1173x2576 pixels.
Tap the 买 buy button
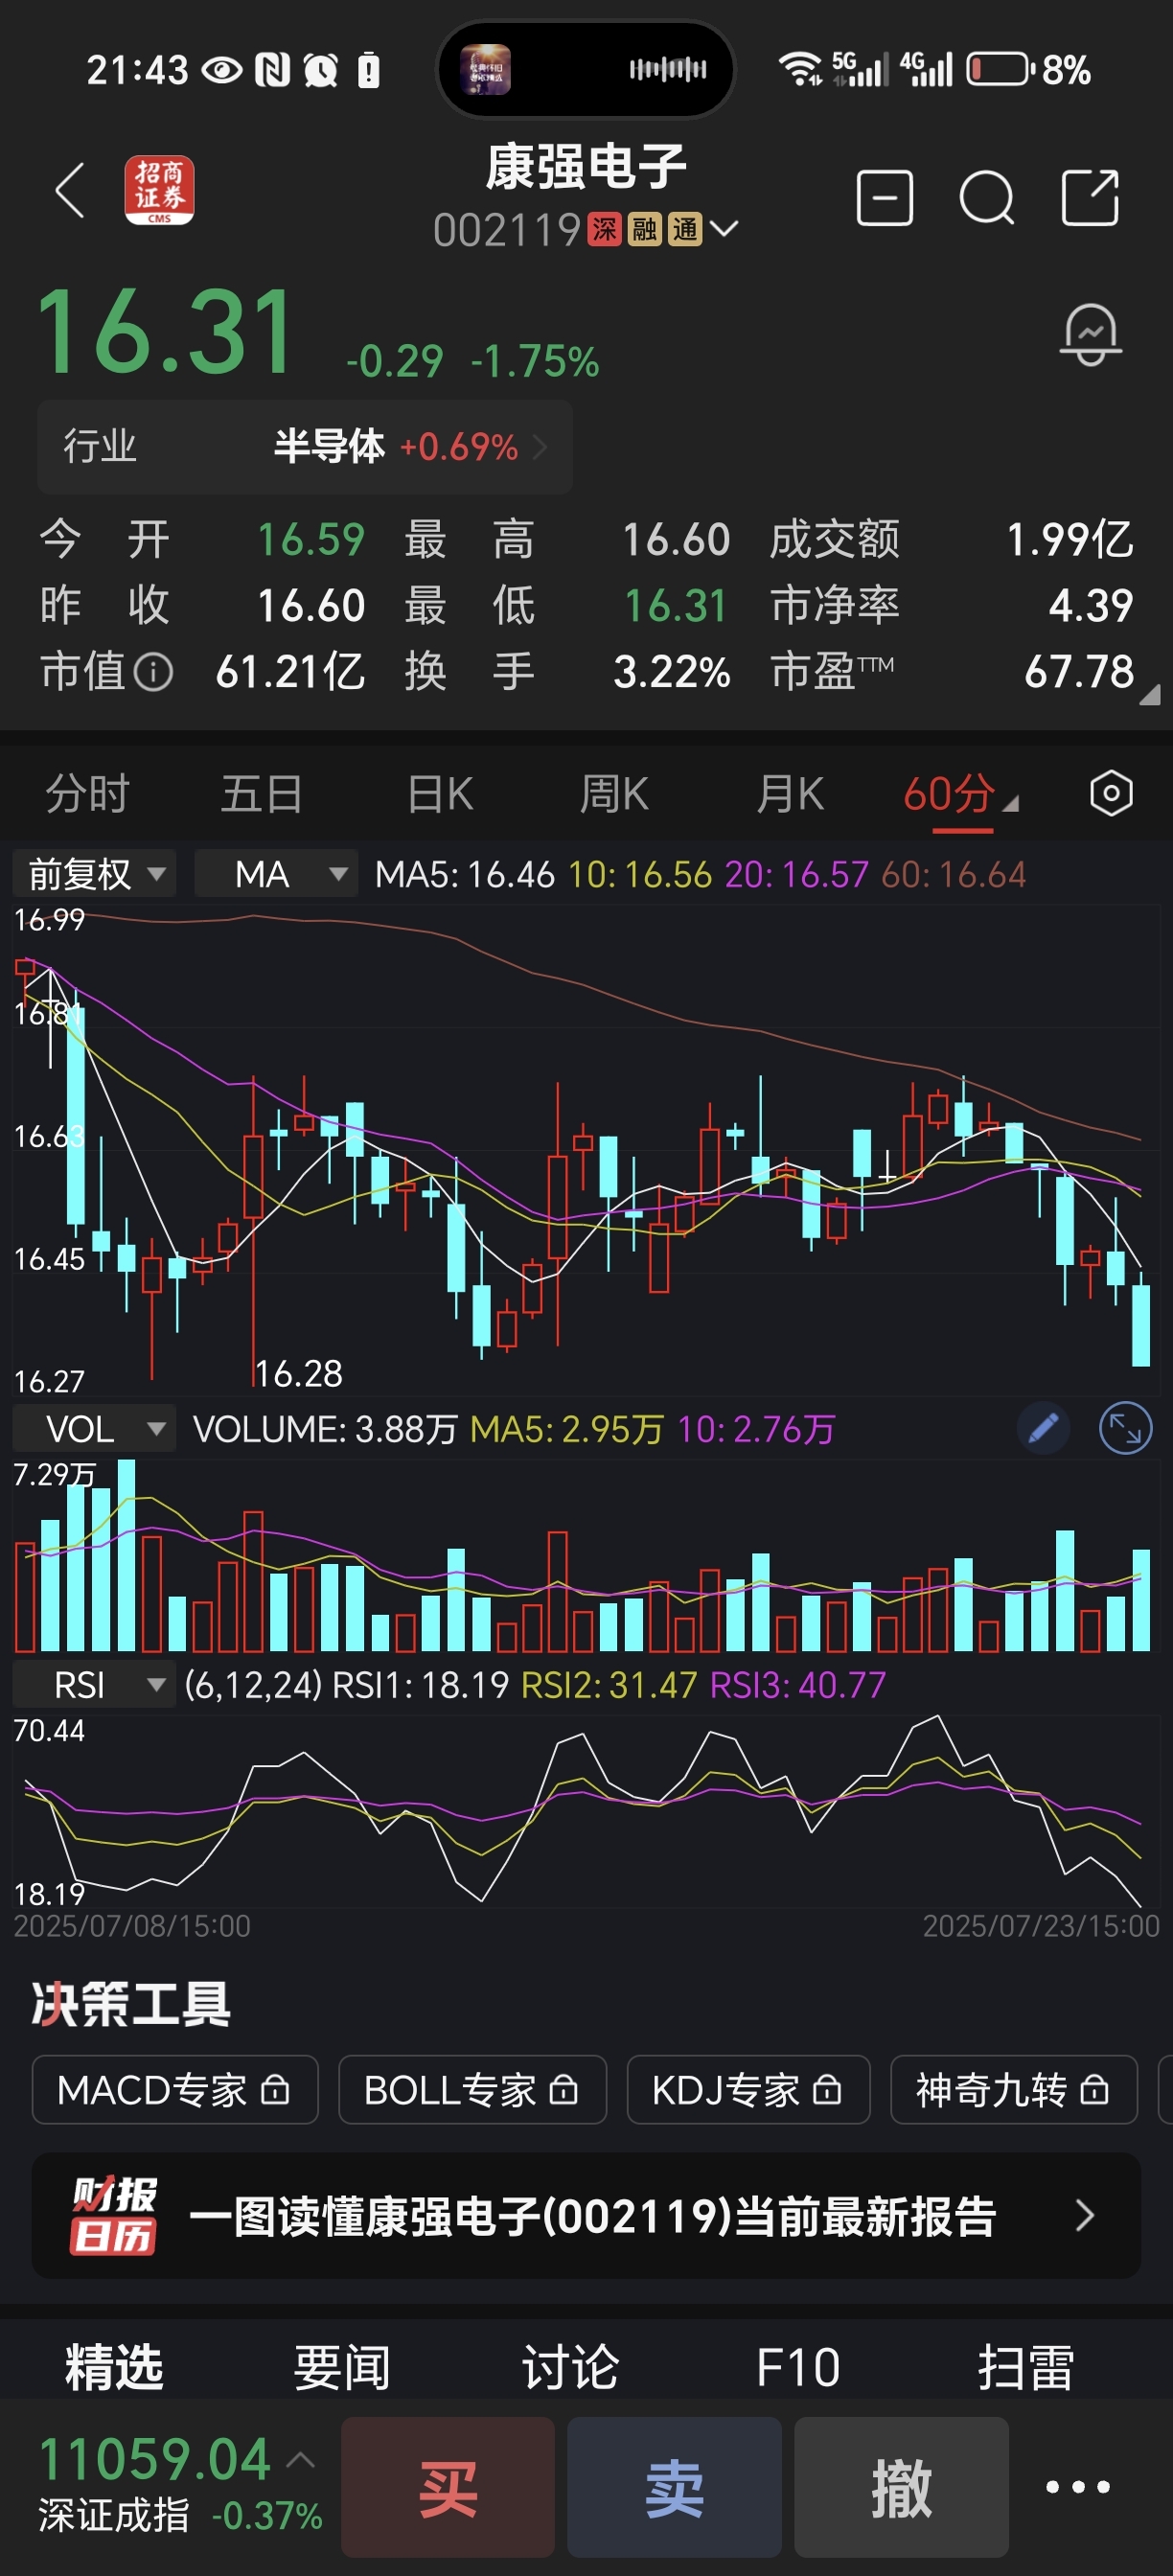(x=448, y=2487)
